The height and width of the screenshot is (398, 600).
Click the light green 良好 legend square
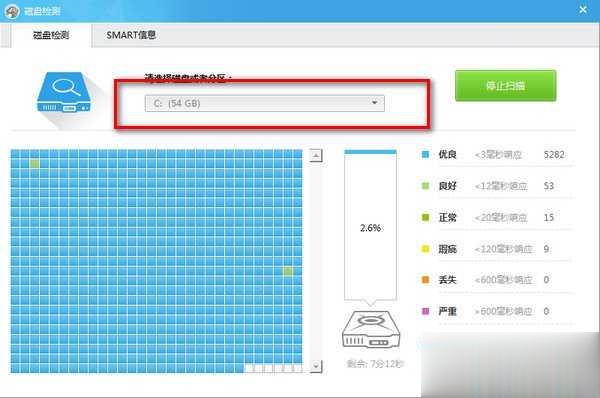pos(425,186)
